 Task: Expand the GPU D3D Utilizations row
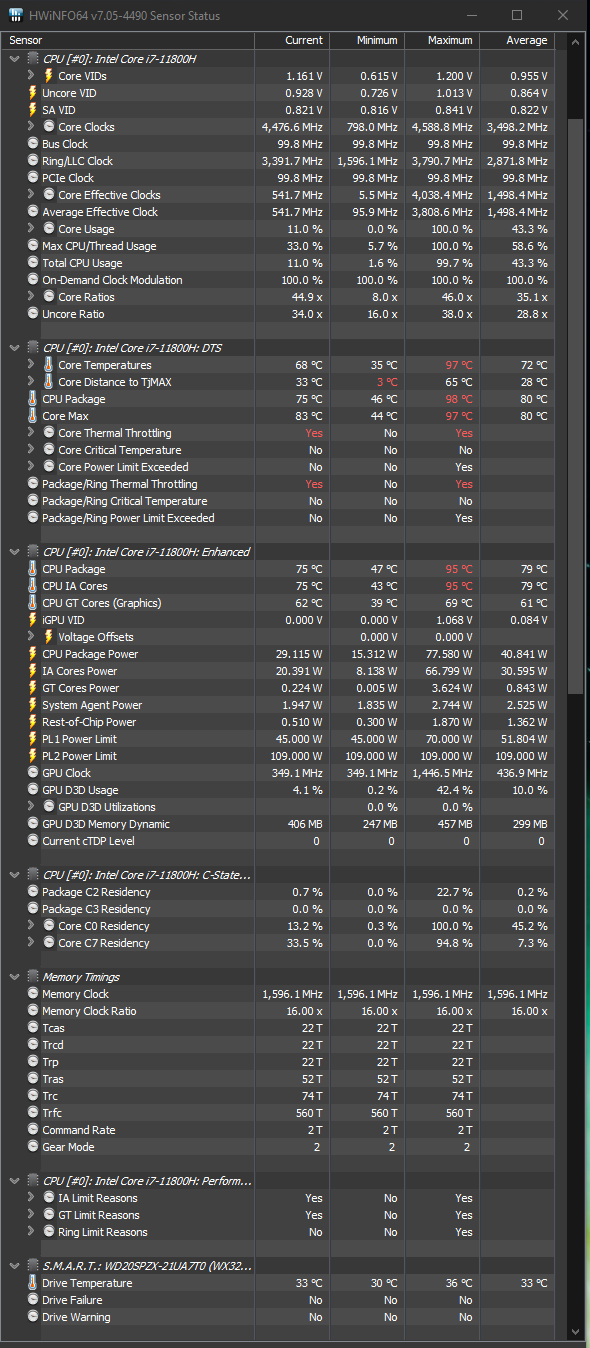[x=31, y=807]
